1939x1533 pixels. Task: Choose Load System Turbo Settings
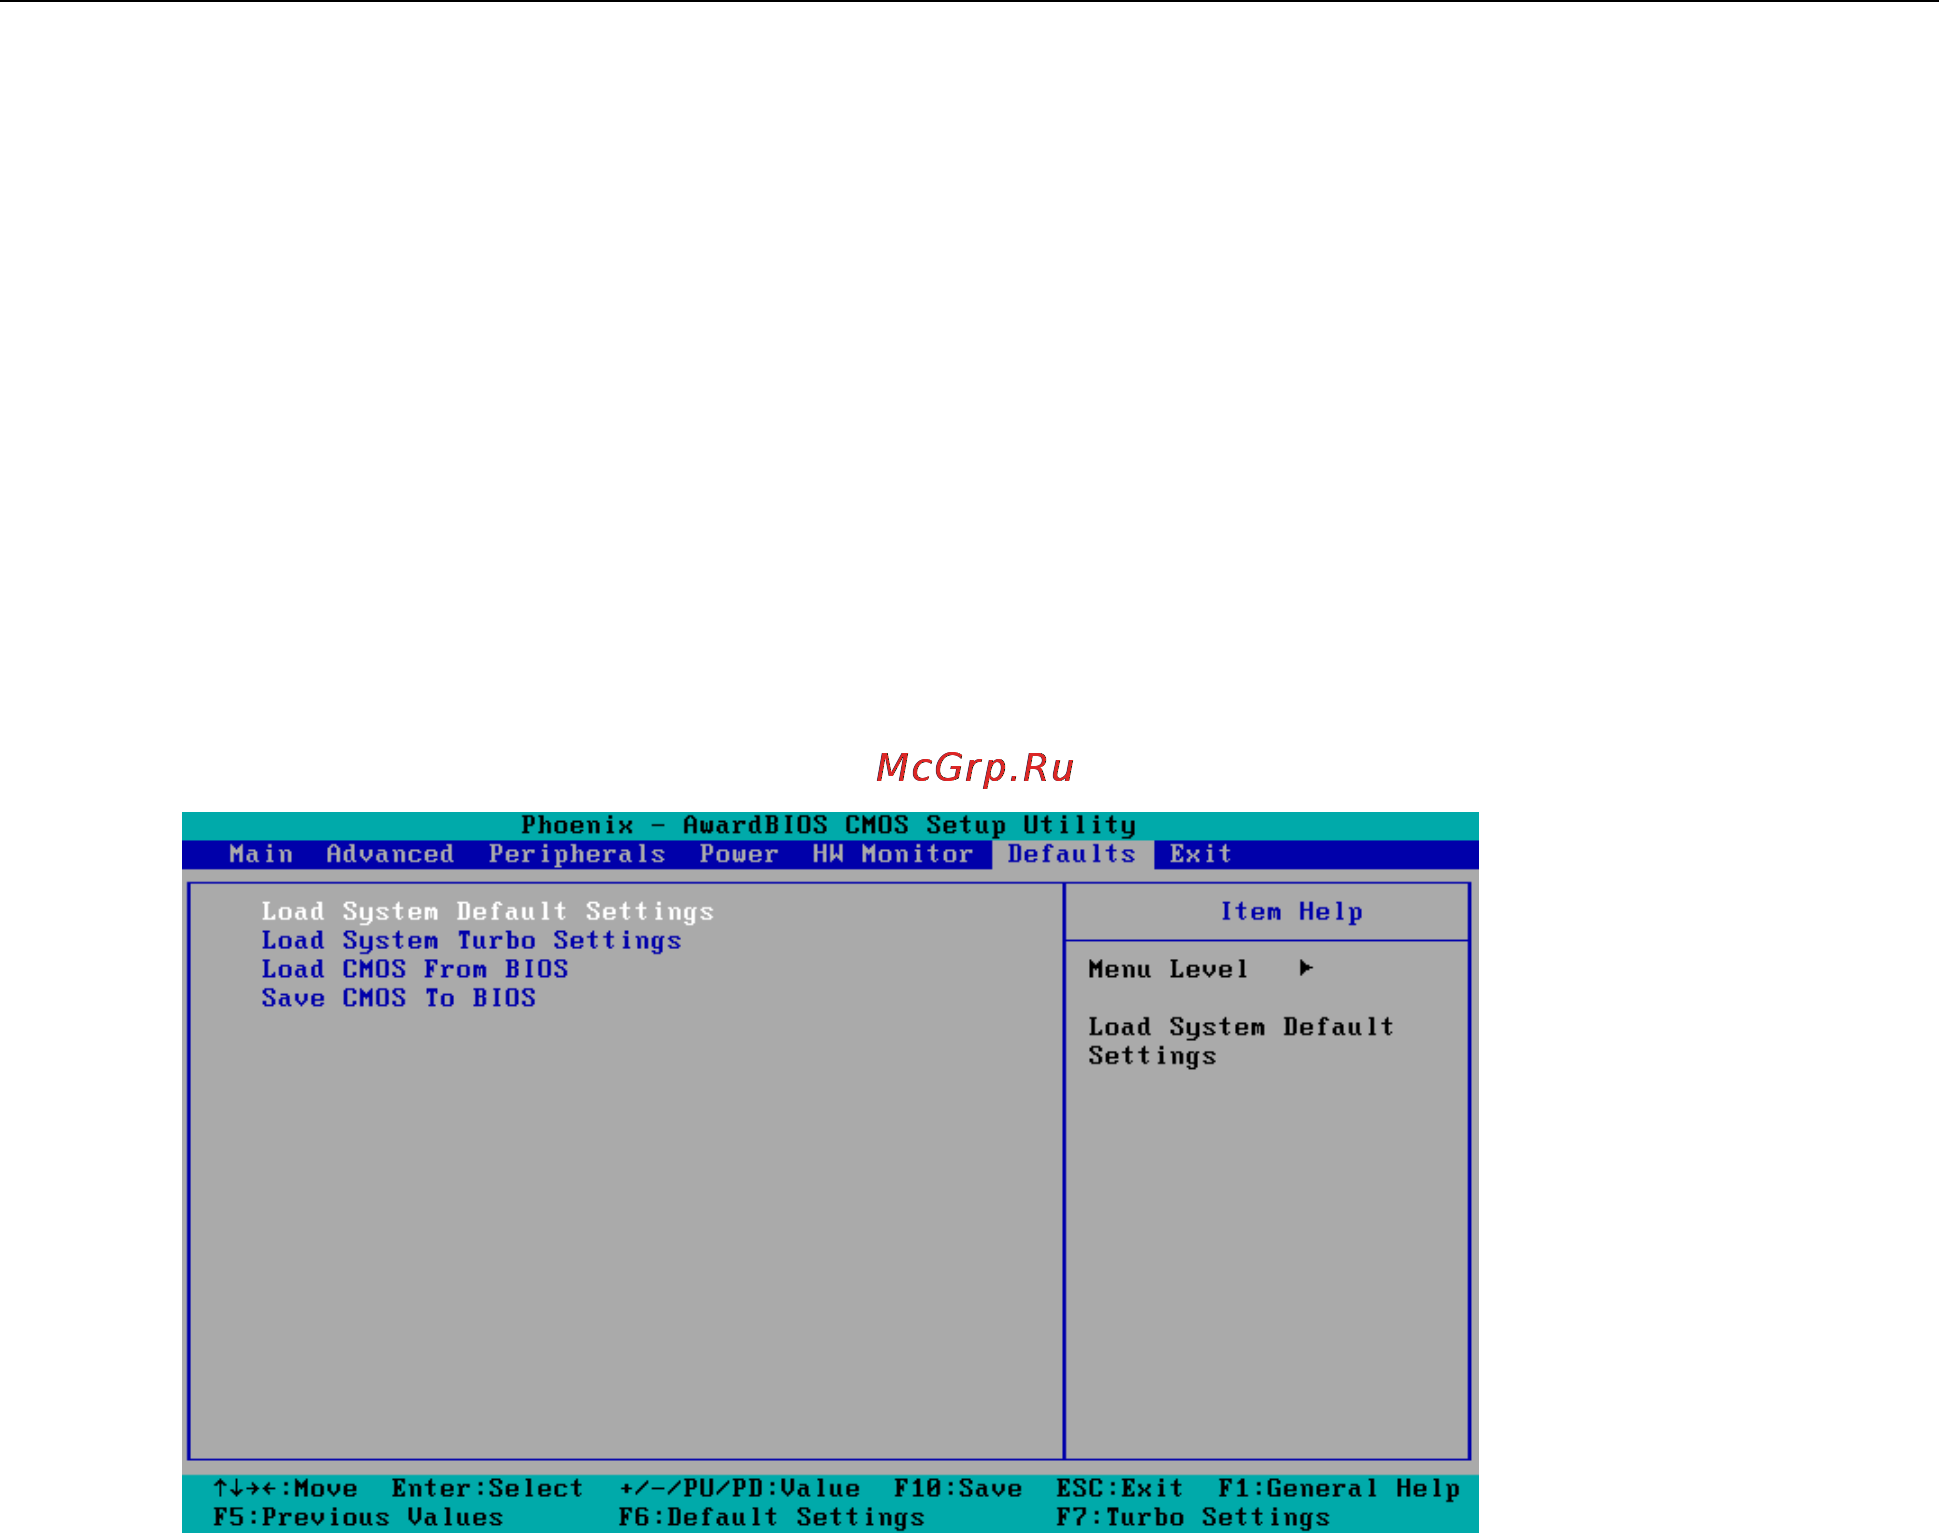click(471, 941)
